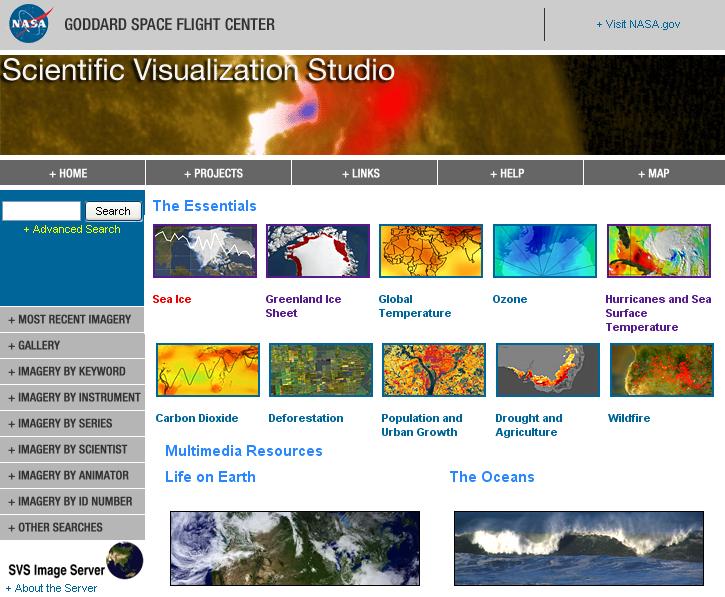This screenshot has height=597, width=725.
Task: Click The Essentials heading
Action: [204, 206]
